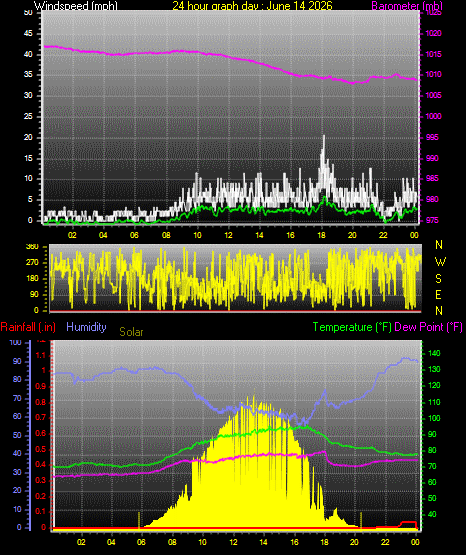The width and height of the screenshot is (466, 555).
Task: Click "360" on the wind direction axis
Action: point(32,247)
